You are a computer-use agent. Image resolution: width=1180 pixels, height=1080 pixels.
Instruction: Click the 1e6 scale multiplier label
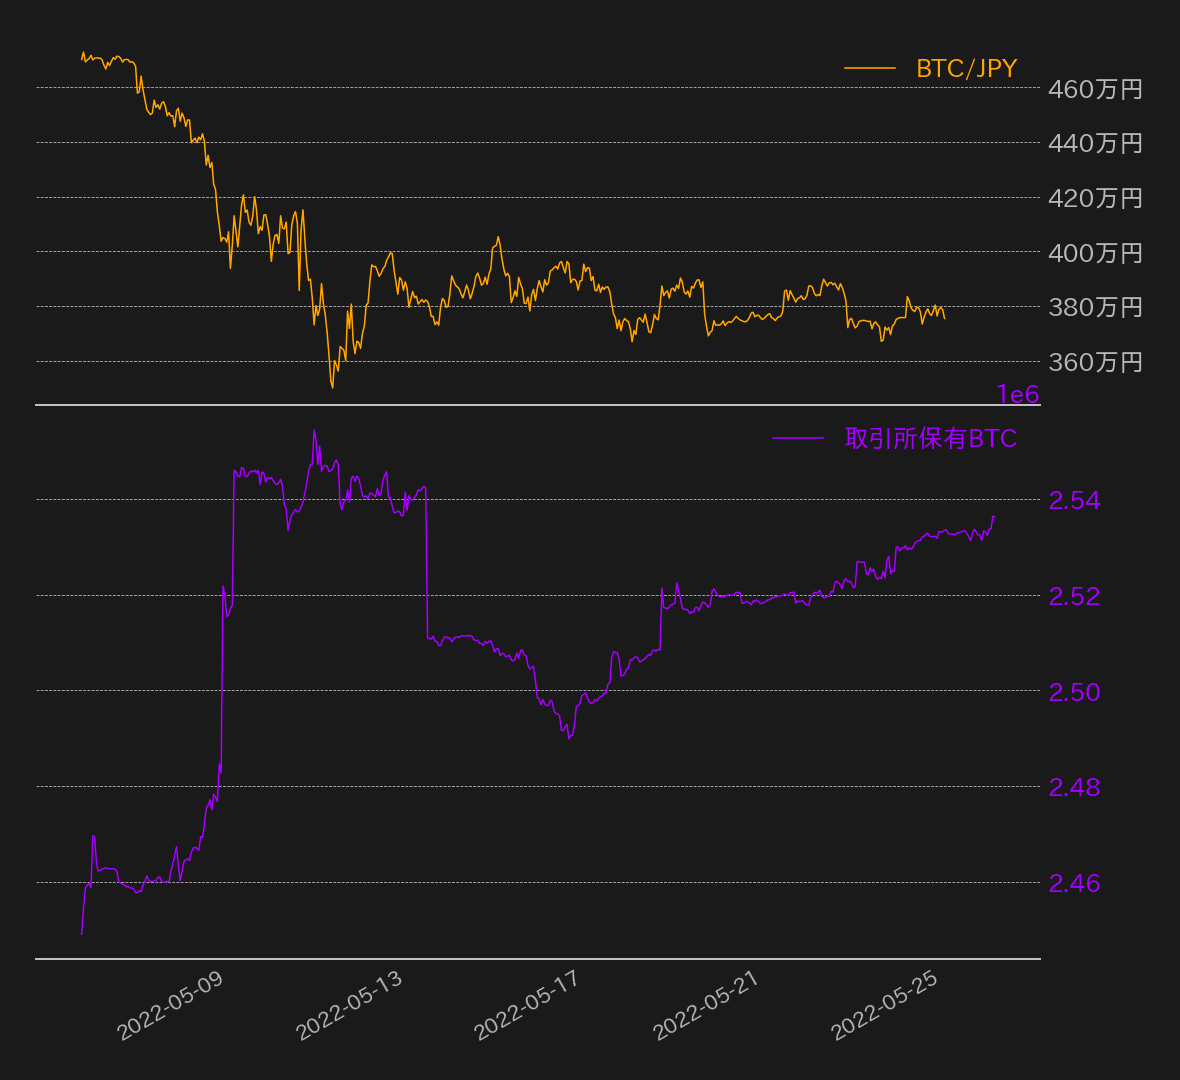[1017, 395]
